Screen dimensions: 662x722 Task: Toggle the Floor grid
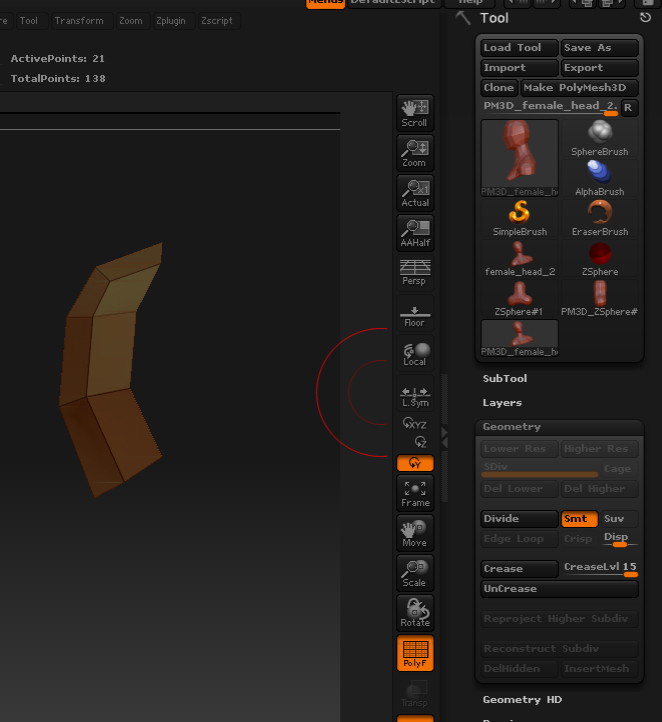point(415,315)
